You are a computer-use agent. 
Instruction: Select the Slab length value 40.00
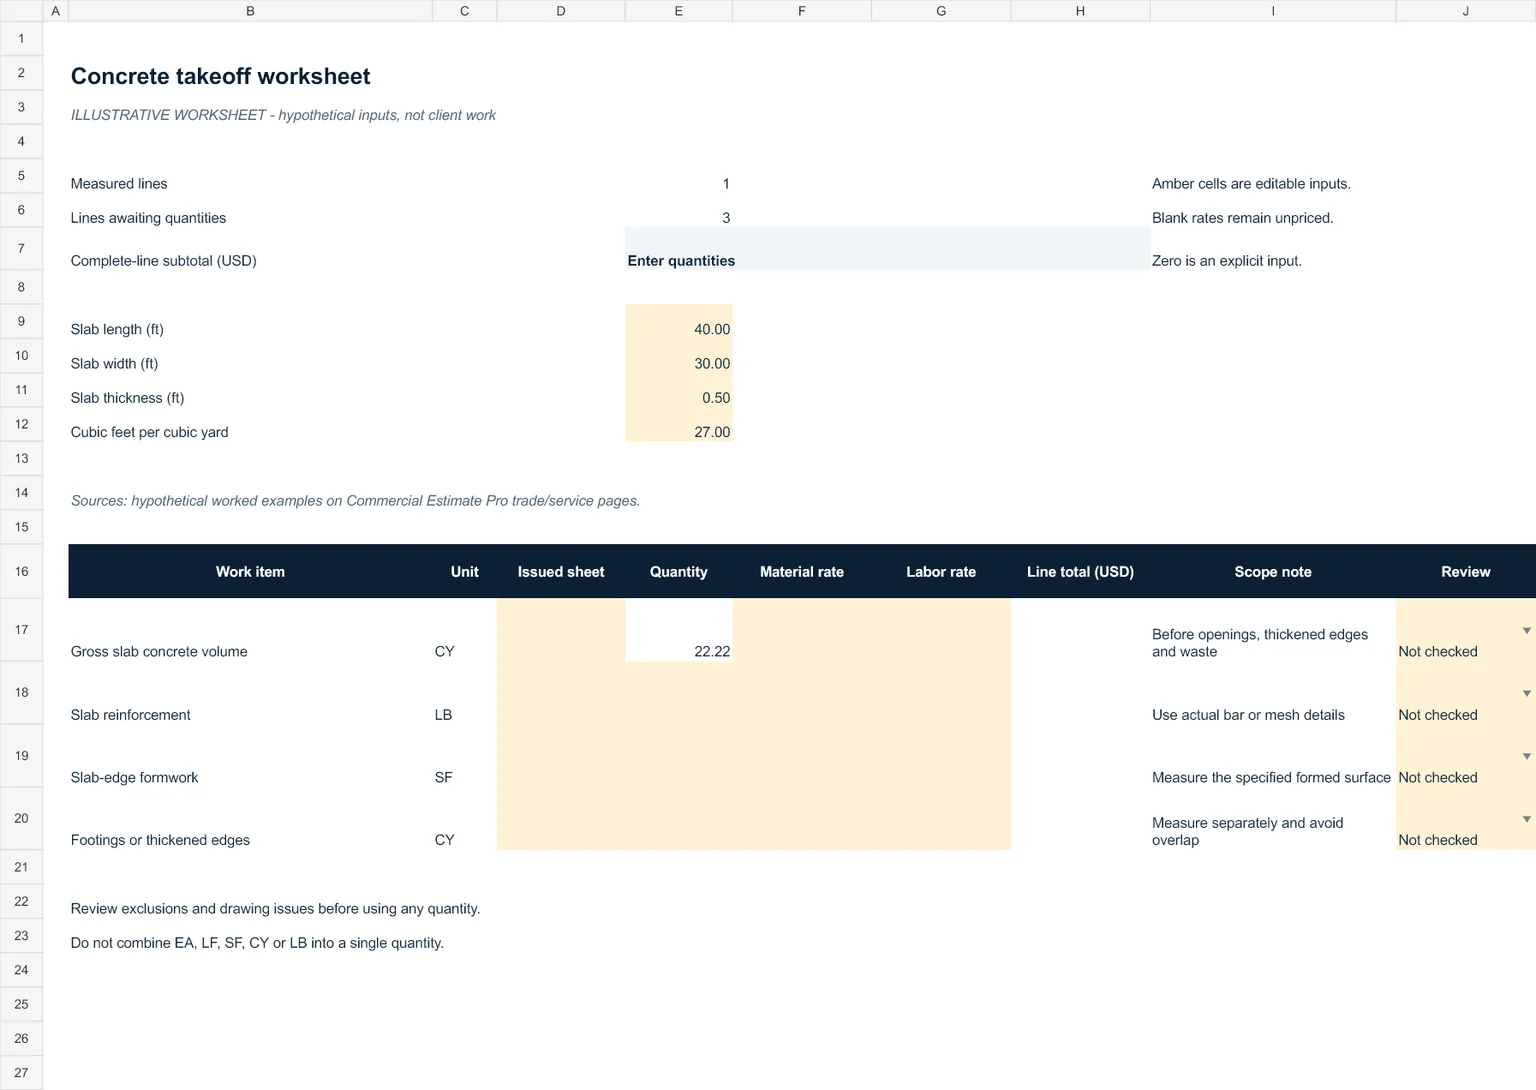point(679,322)
